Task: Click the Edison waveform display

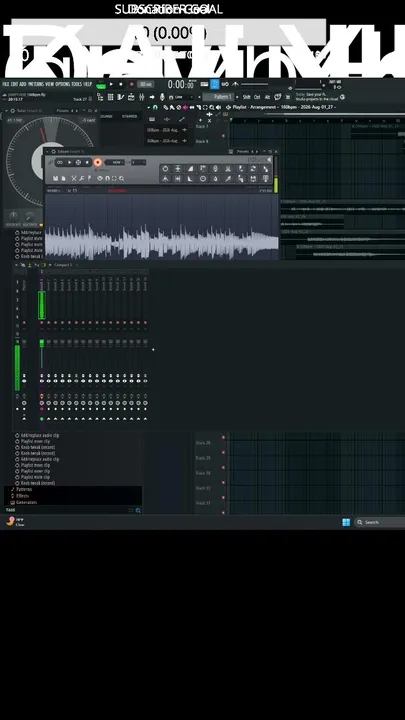Action: pos(161,226)
